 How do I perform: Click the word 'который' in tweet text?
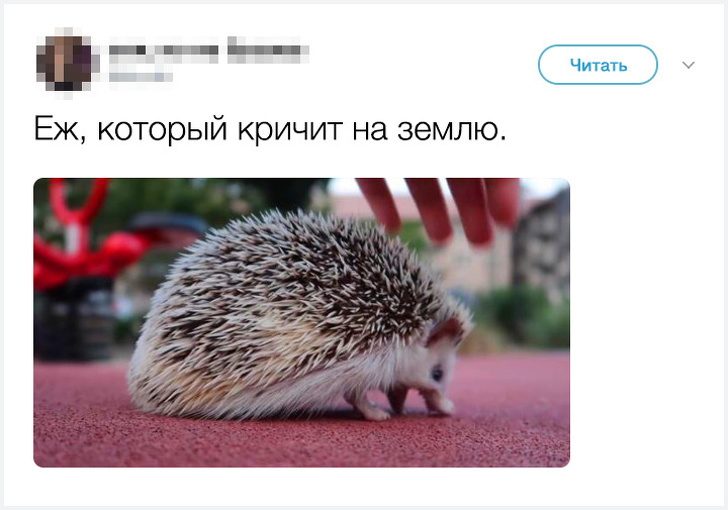pyautogui.click(x=162, y=129)
